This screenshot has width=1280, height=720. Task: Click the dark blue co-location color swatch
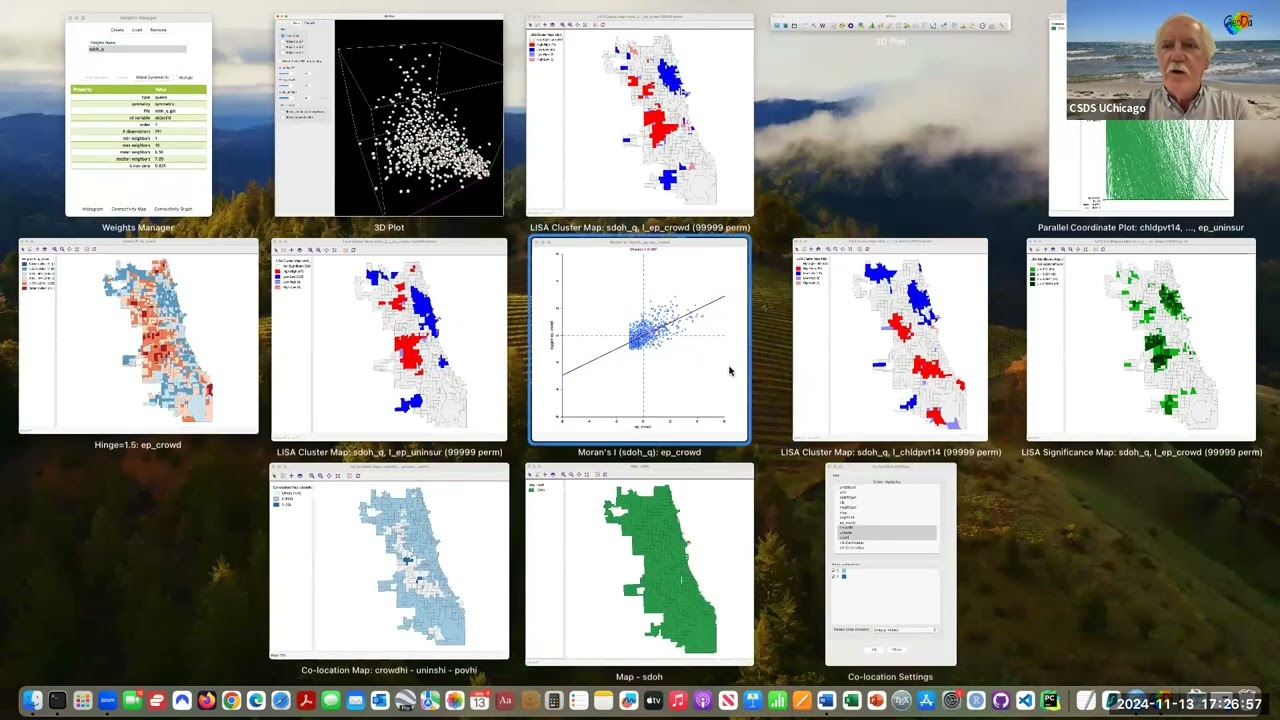844,577
